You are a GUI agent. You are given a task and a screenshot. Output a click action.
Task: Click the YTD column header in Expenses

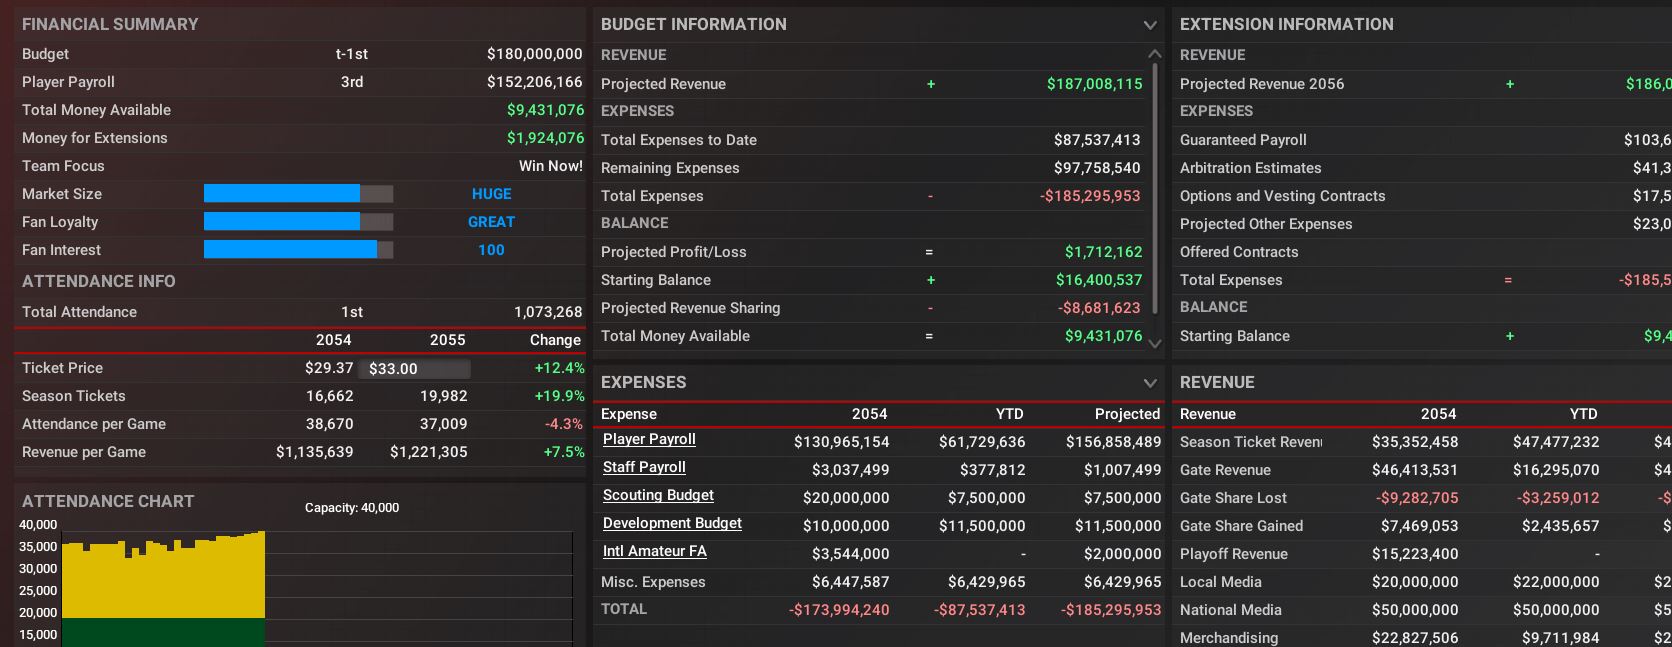pyautogui.click(x=1009, y=414)
